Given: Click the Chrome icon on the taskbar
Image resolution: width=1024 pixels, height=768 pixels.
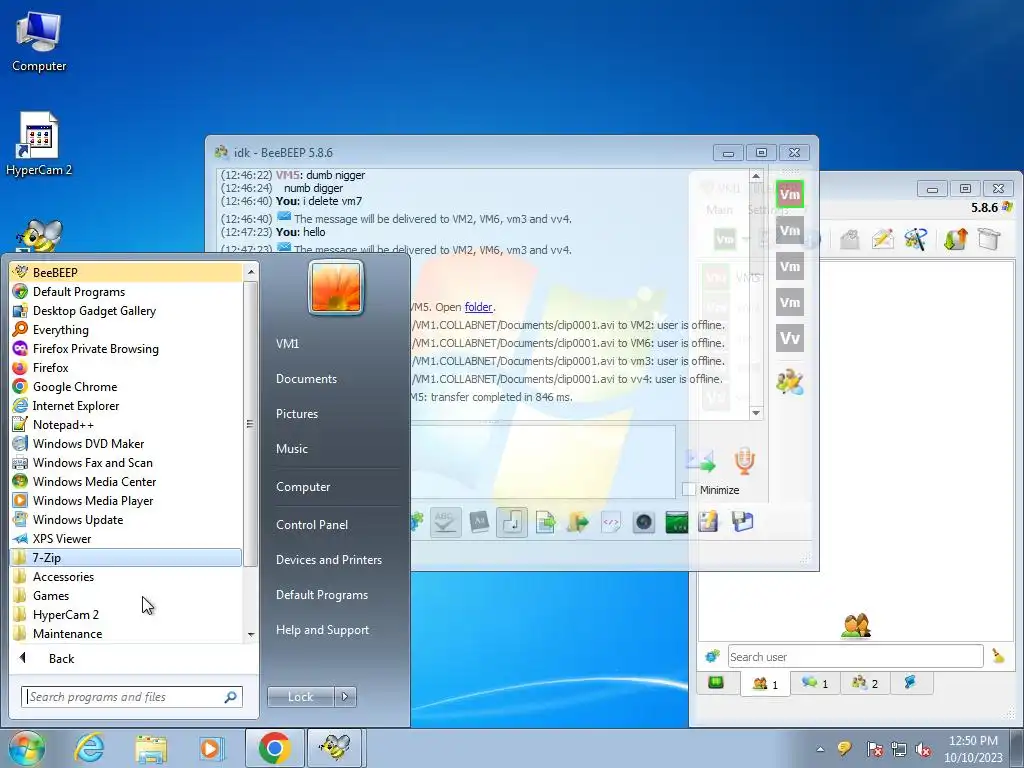Looking at the screenshot, I should (x=274, y=748).
